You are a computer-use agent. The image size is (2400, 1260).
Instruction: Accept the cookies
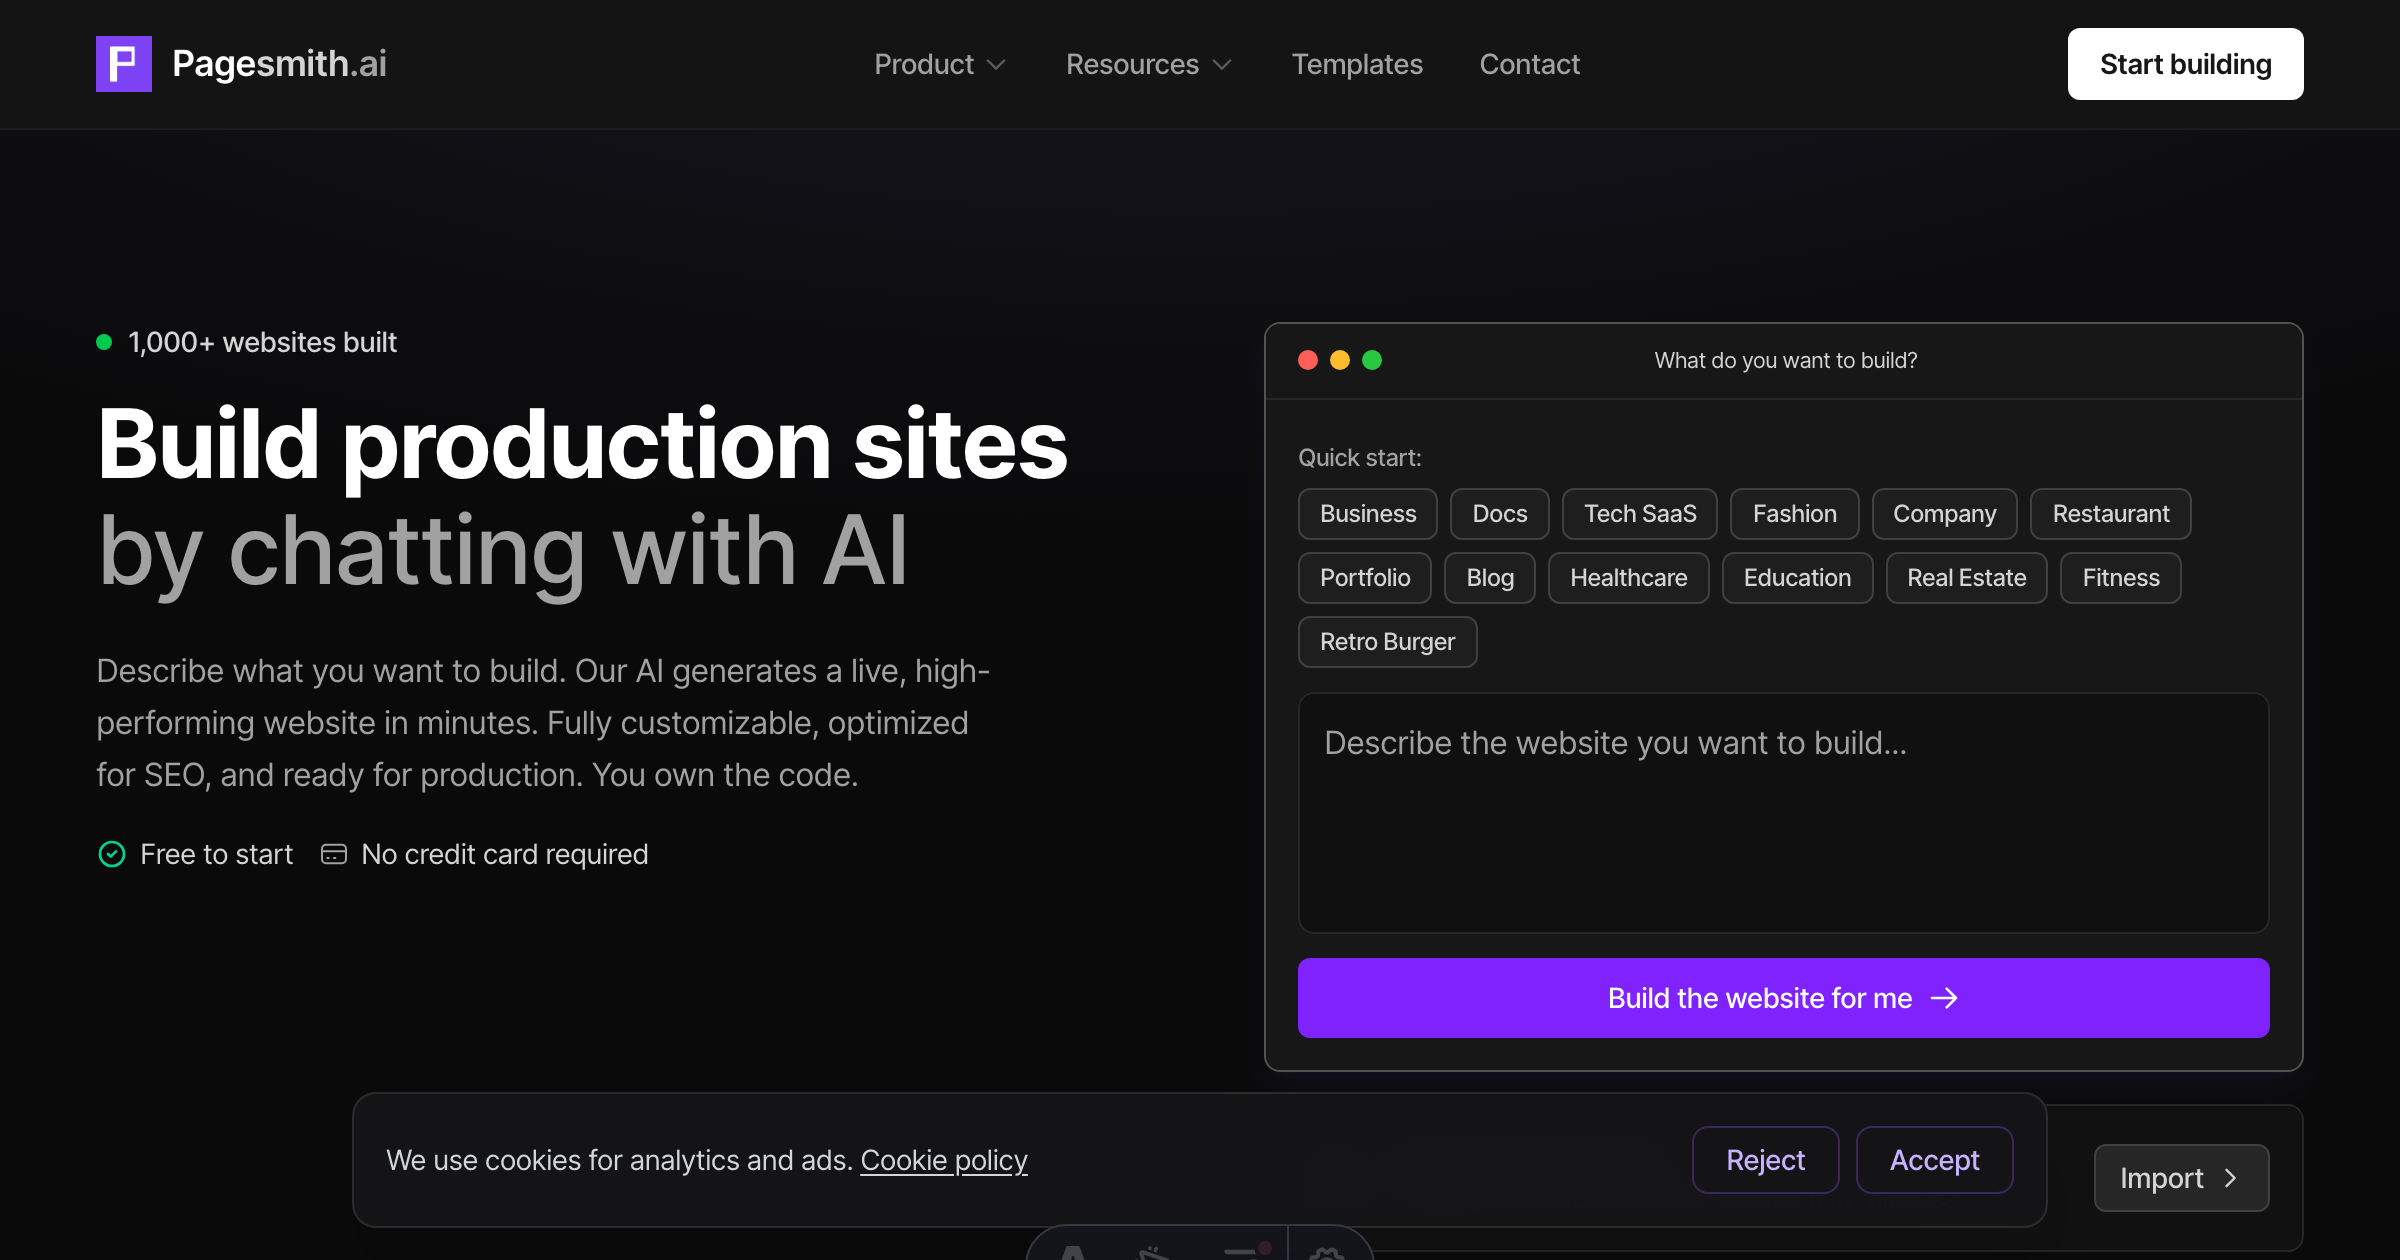[x=1934, y=1160]
